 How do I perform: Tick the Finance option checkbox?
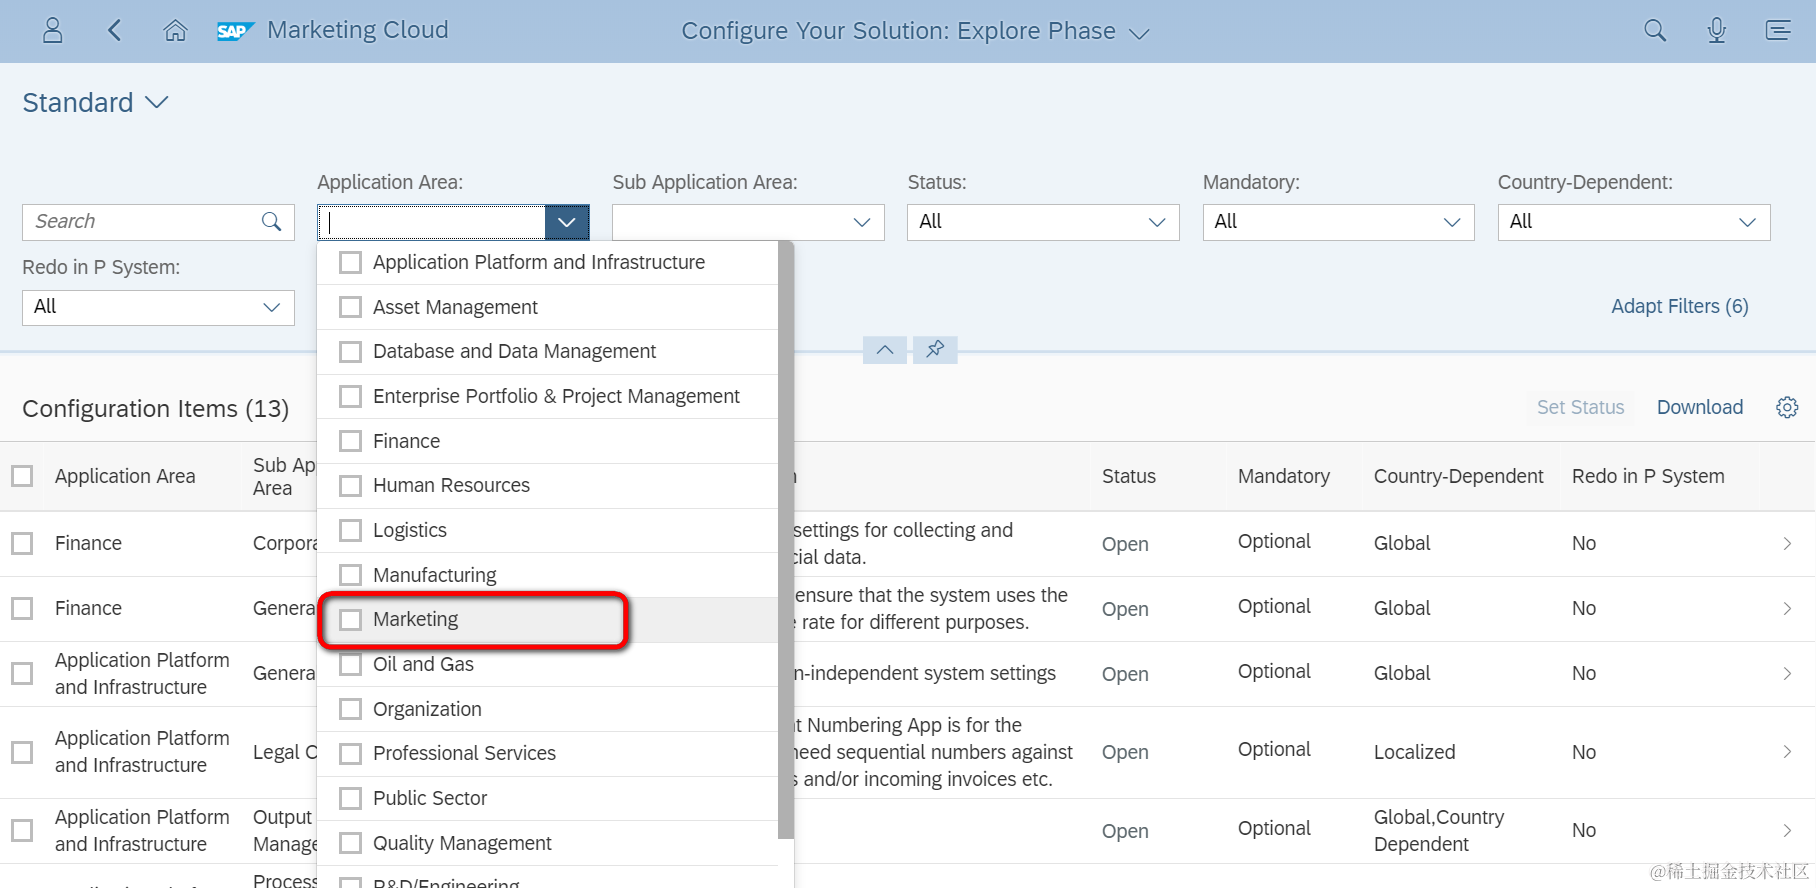pyautogui.click(x=350, y=441)
